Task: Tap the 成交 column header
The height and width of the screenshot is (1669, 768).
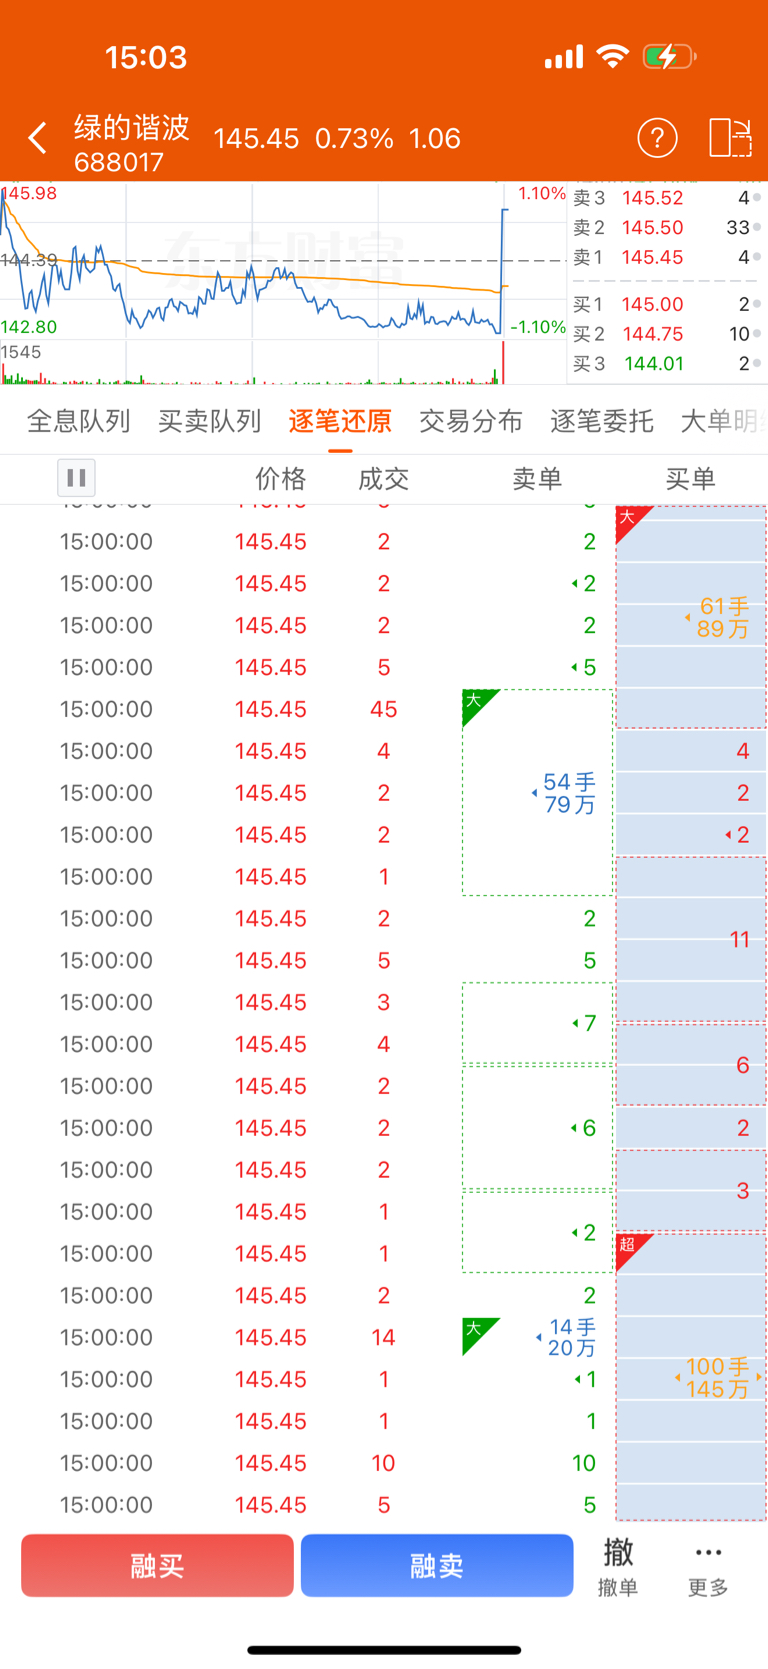Action: 384,479
